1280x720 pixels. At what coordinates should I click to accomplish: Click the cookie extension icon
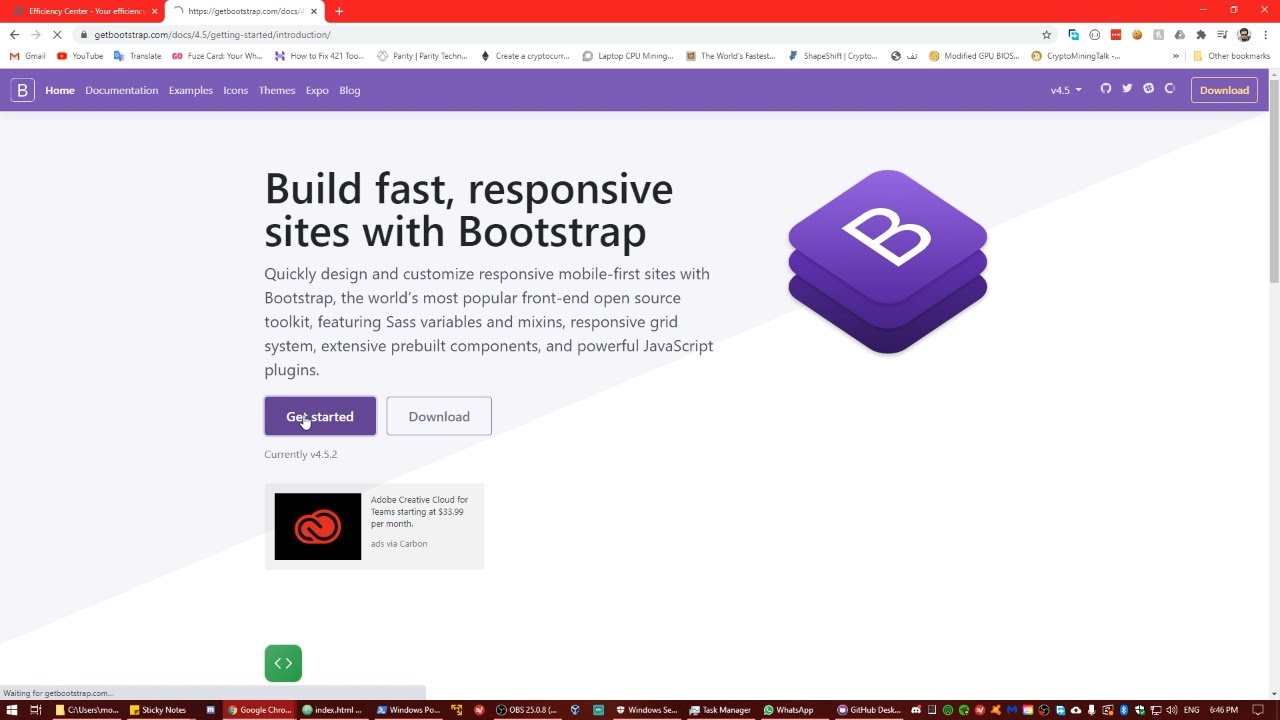coord(1137,34)
